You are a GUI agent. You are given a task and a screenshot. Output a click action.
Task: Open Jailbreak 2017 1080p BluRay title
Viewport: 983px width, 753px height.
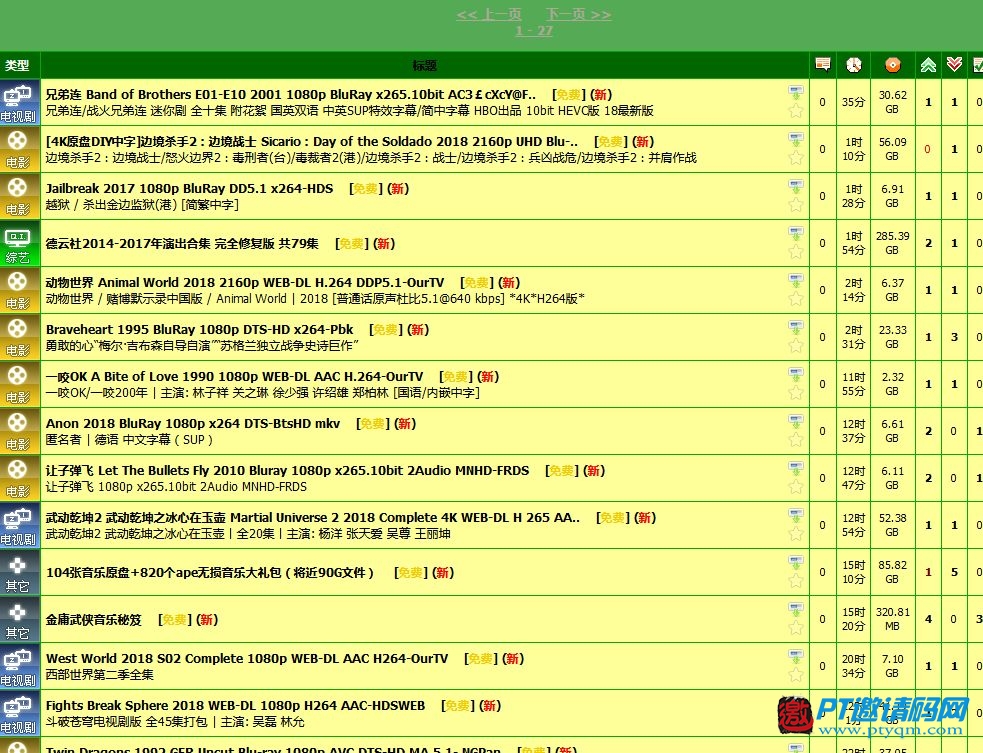pos(189,189)
